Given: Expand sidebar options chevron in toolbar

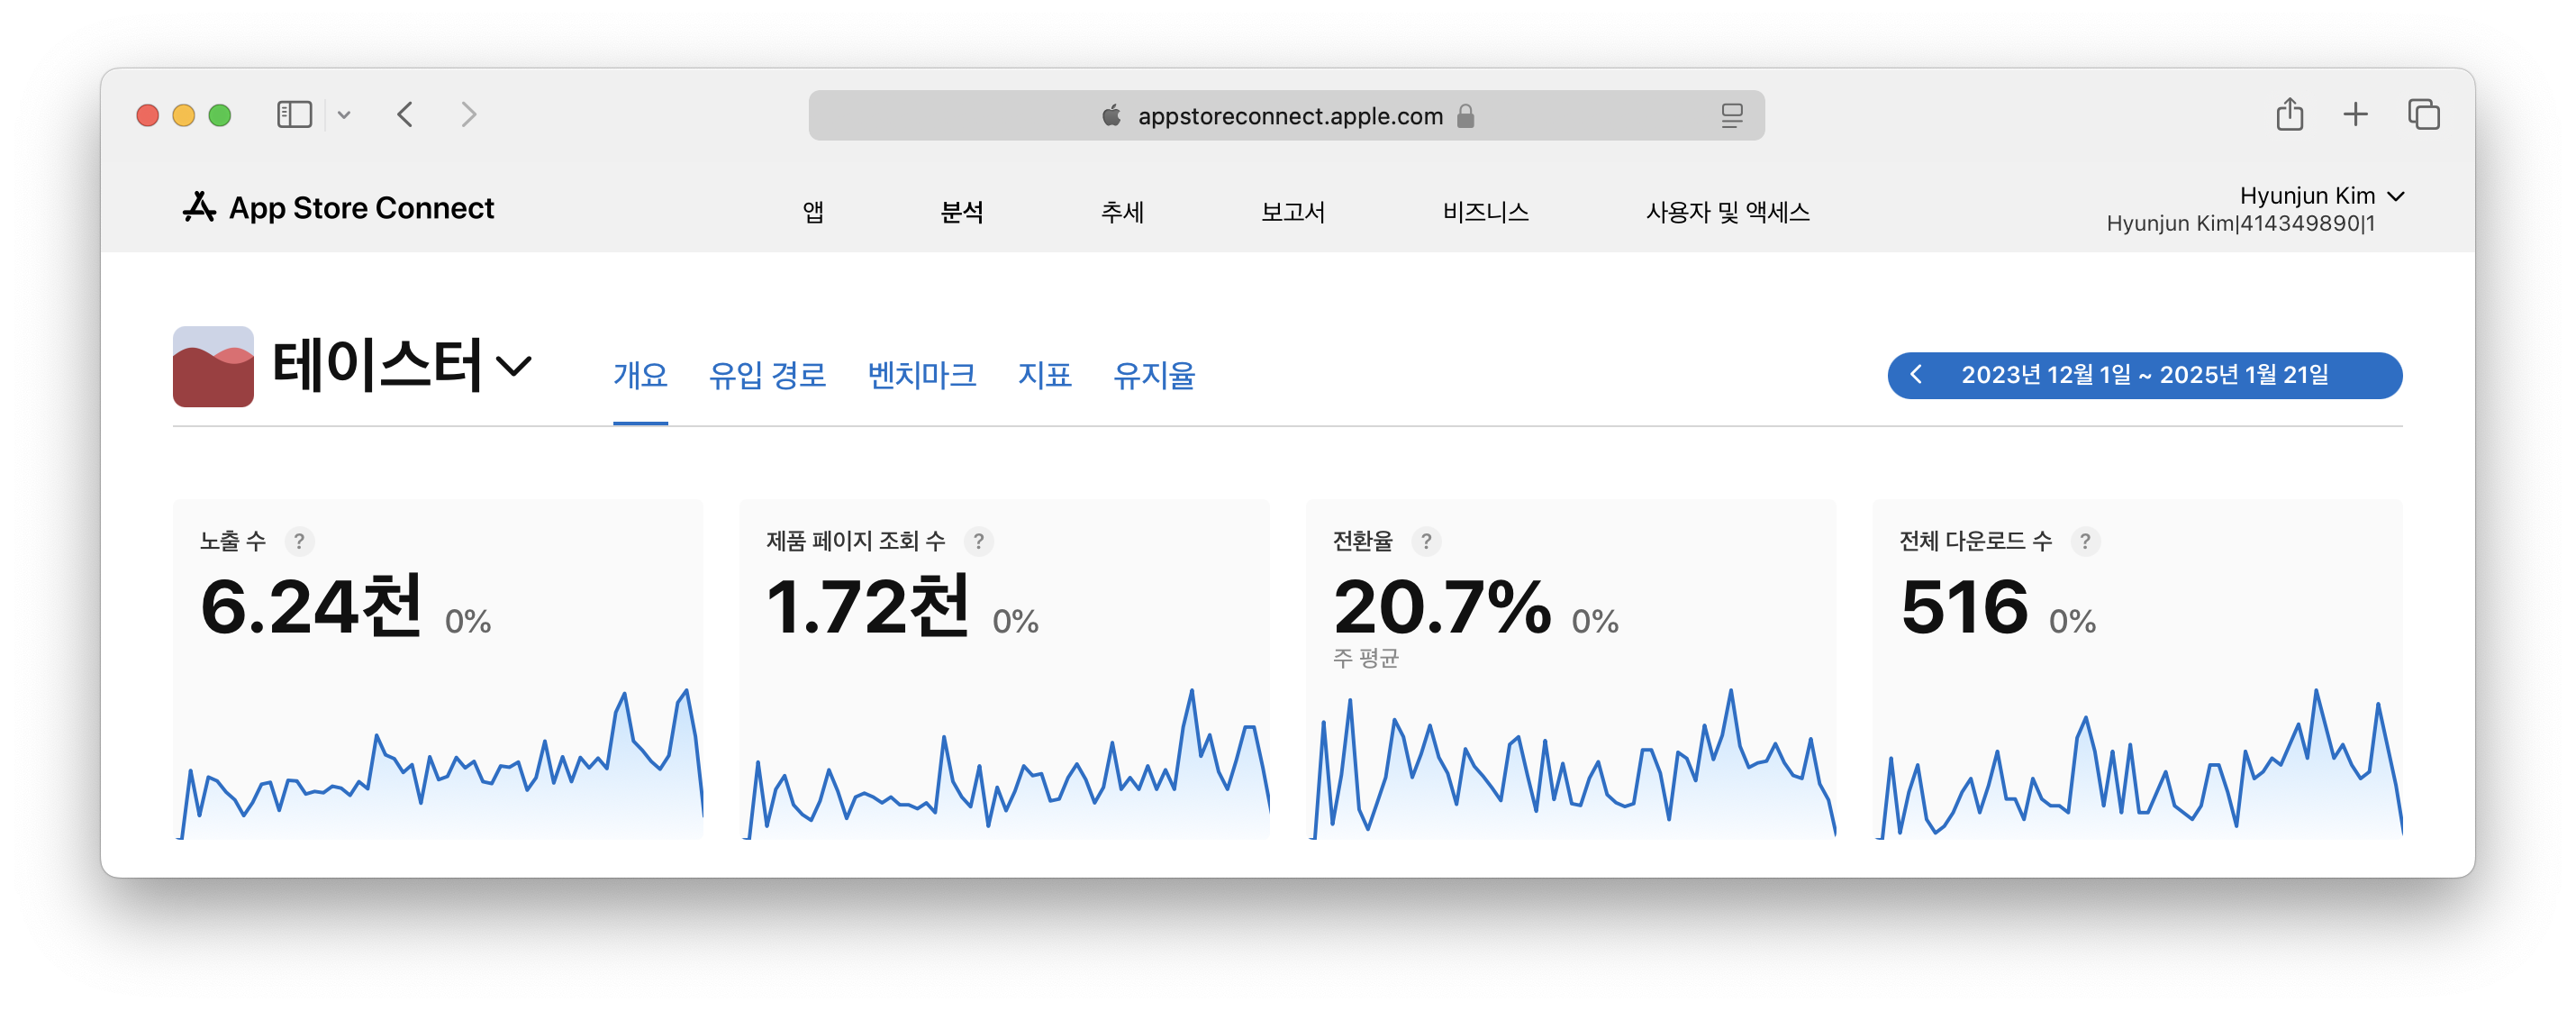Looking at the screenshot, I should pyautogui.click(x=344, y=115).
